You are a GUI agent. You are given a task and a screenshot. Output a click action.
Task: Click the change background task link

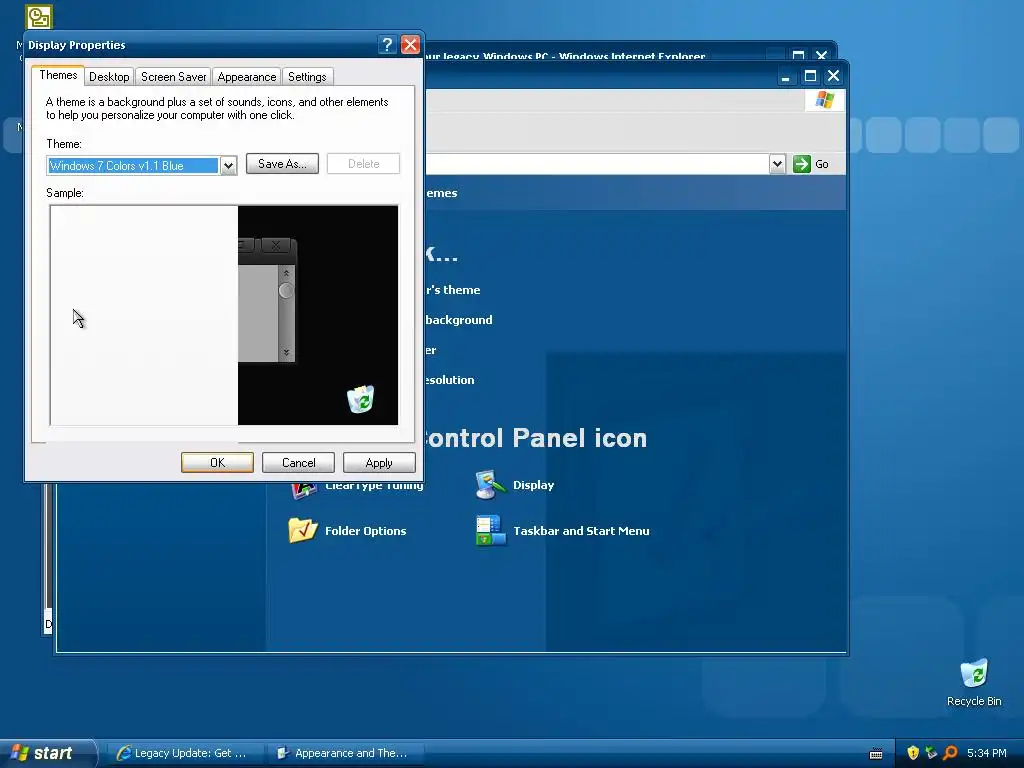(x=458, y=320)
